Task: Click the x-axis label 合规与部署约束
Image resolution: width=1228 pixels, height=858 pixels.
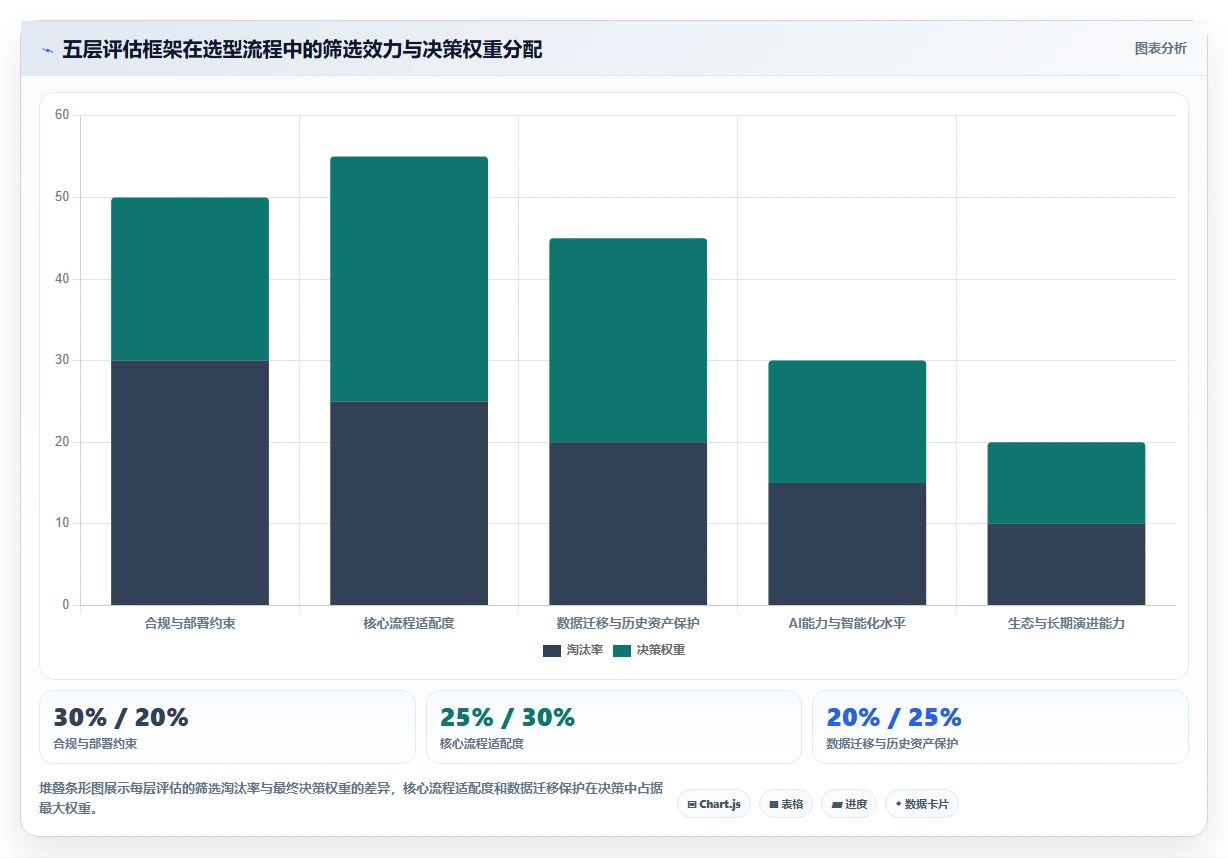Action: point(190,623)
